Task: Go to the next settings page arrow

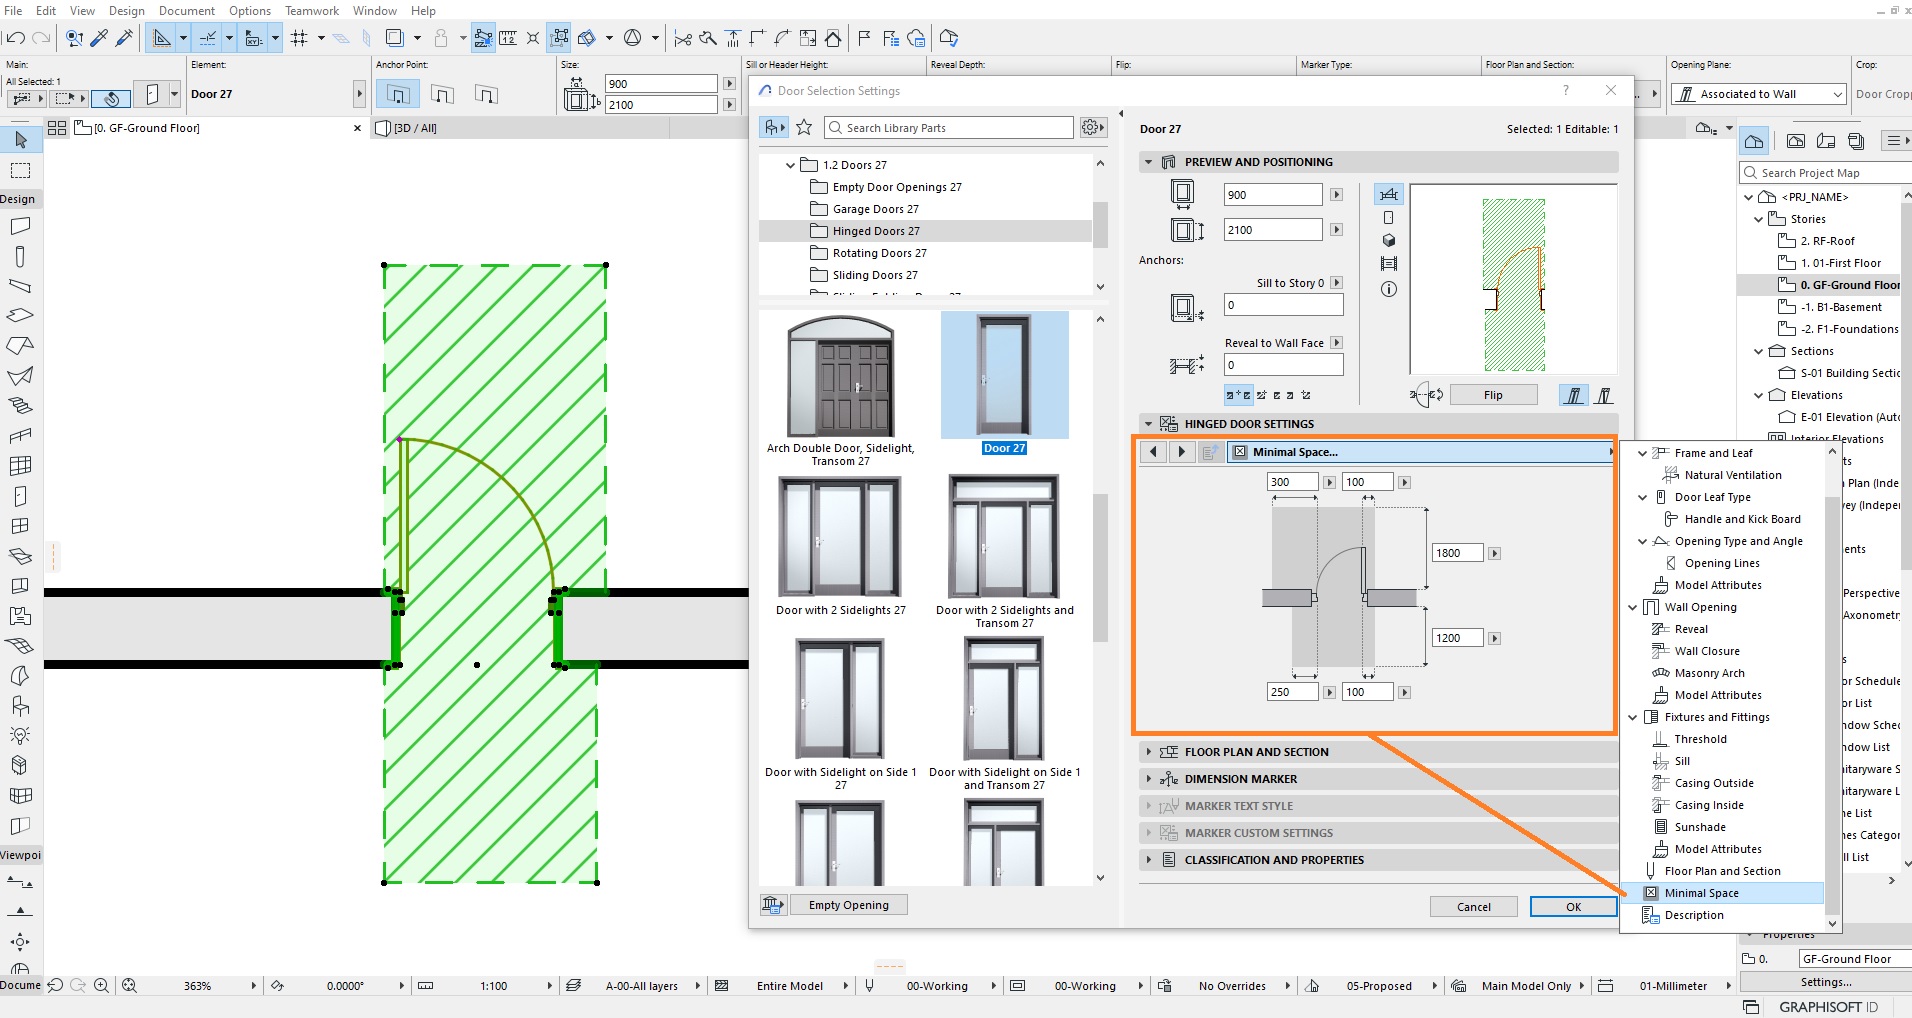Action: pyautogui.click(x=1181, y=452)
